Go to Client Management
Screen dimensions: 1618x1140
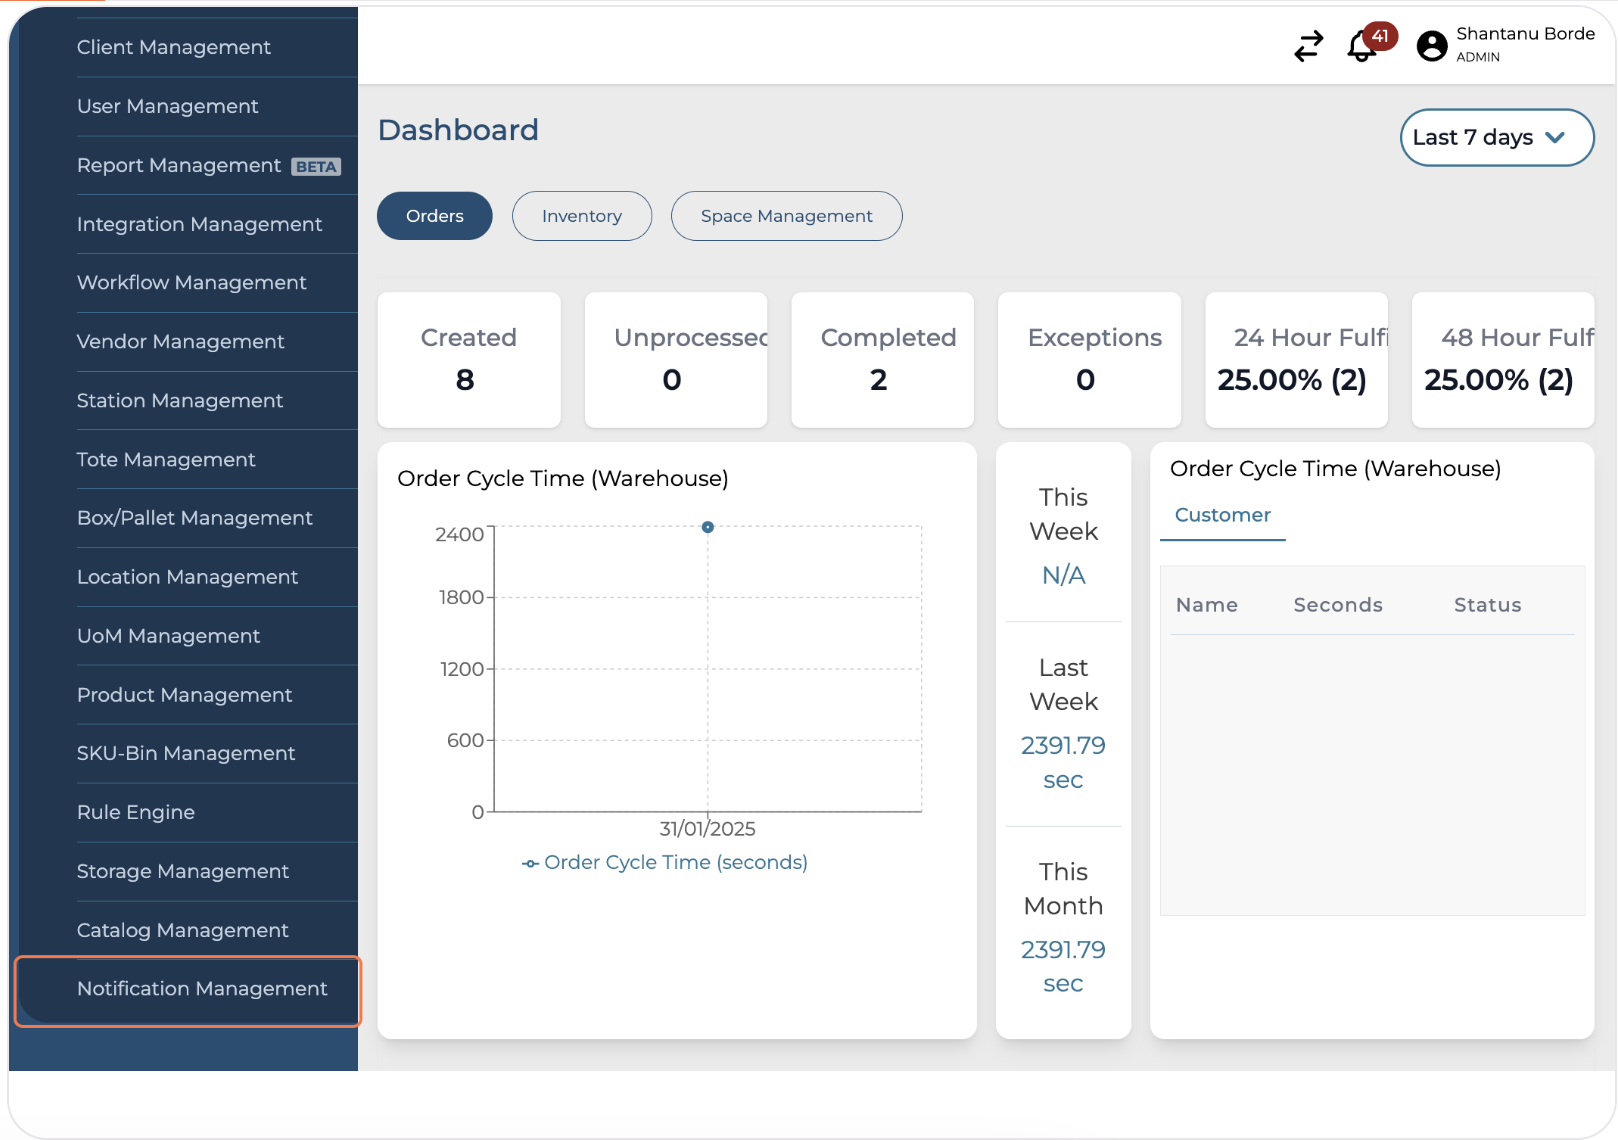(x=174, y=48)
